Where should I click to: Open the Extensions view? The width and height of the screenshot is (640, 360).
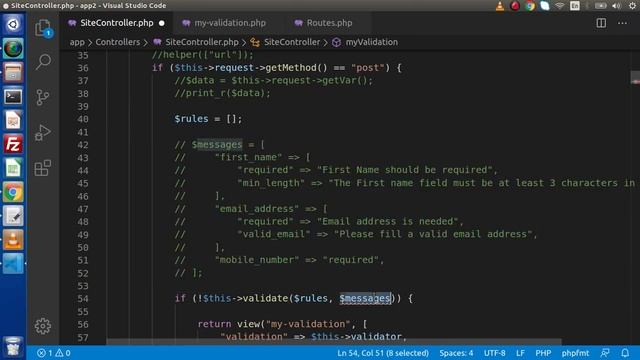coord(43,167)
